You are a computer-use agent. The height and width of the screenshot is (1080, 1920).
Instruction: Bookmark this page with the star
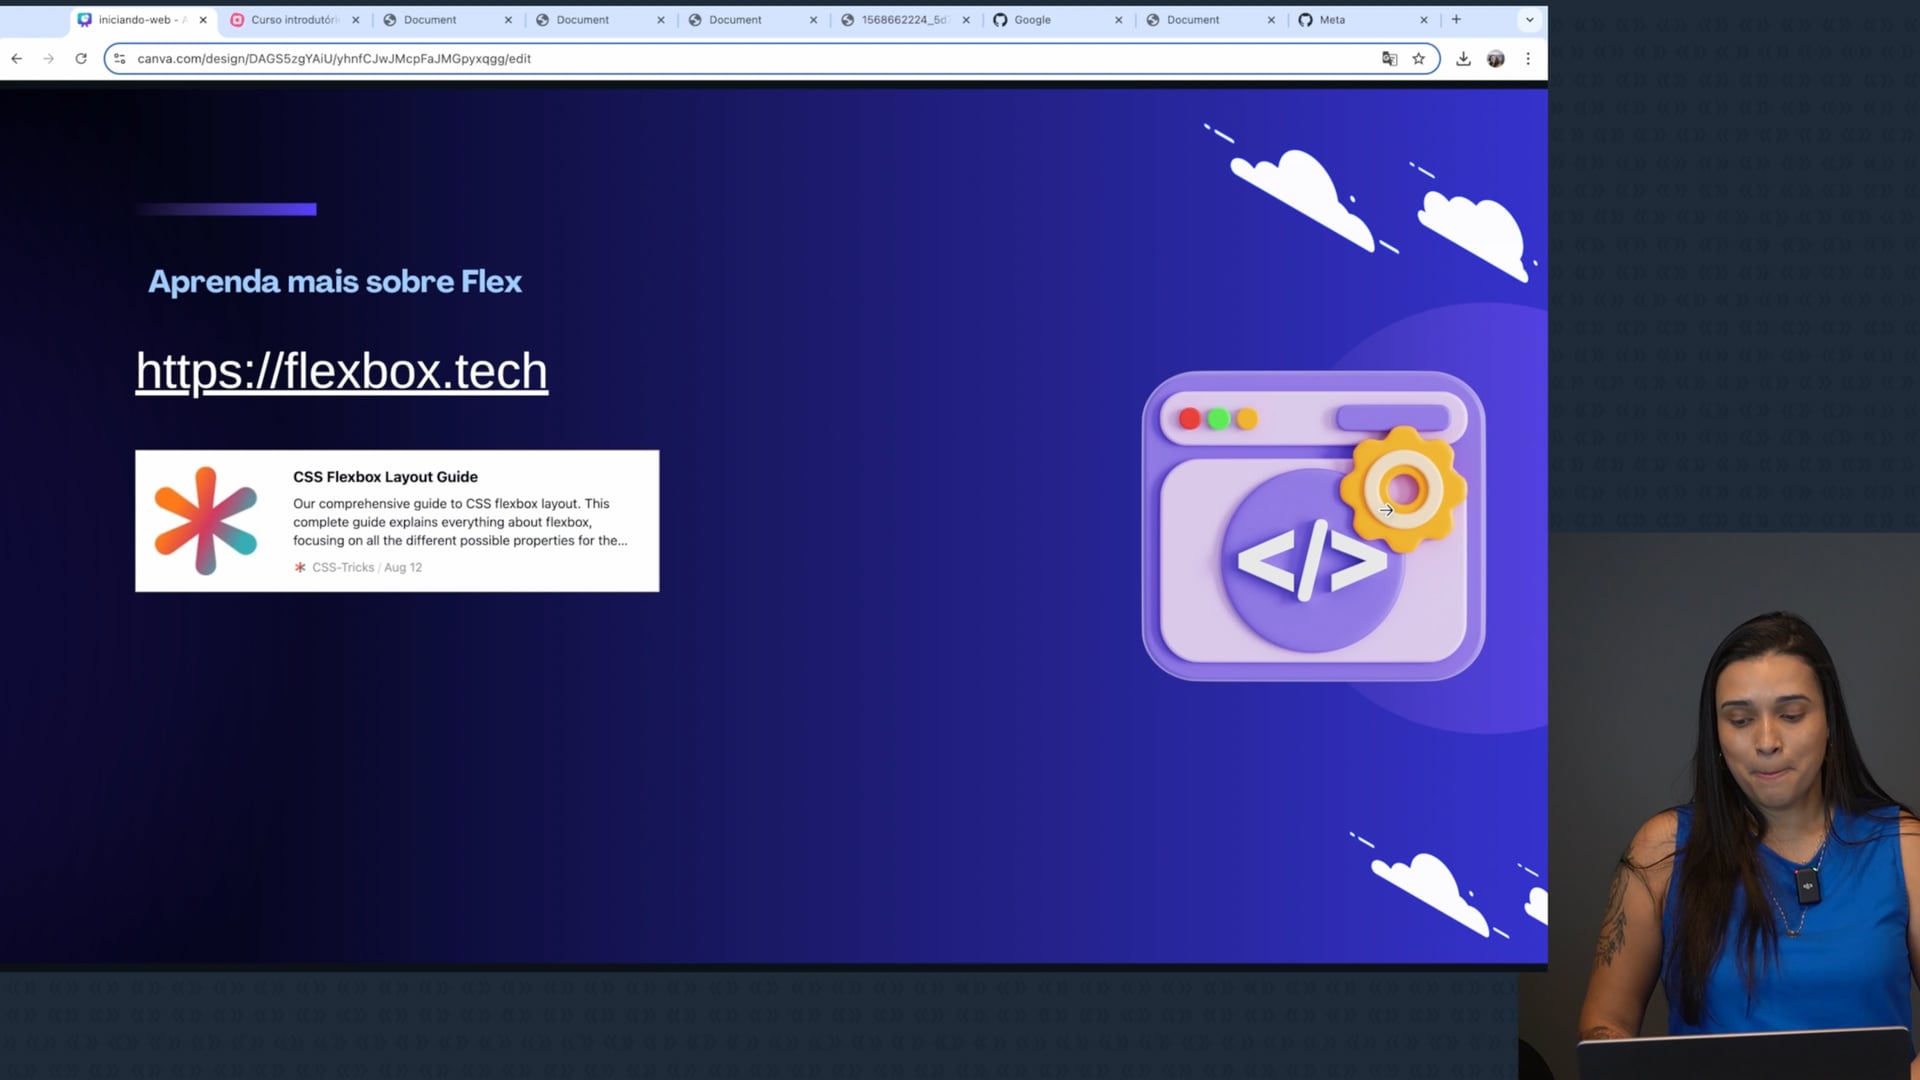(1418, 59)
